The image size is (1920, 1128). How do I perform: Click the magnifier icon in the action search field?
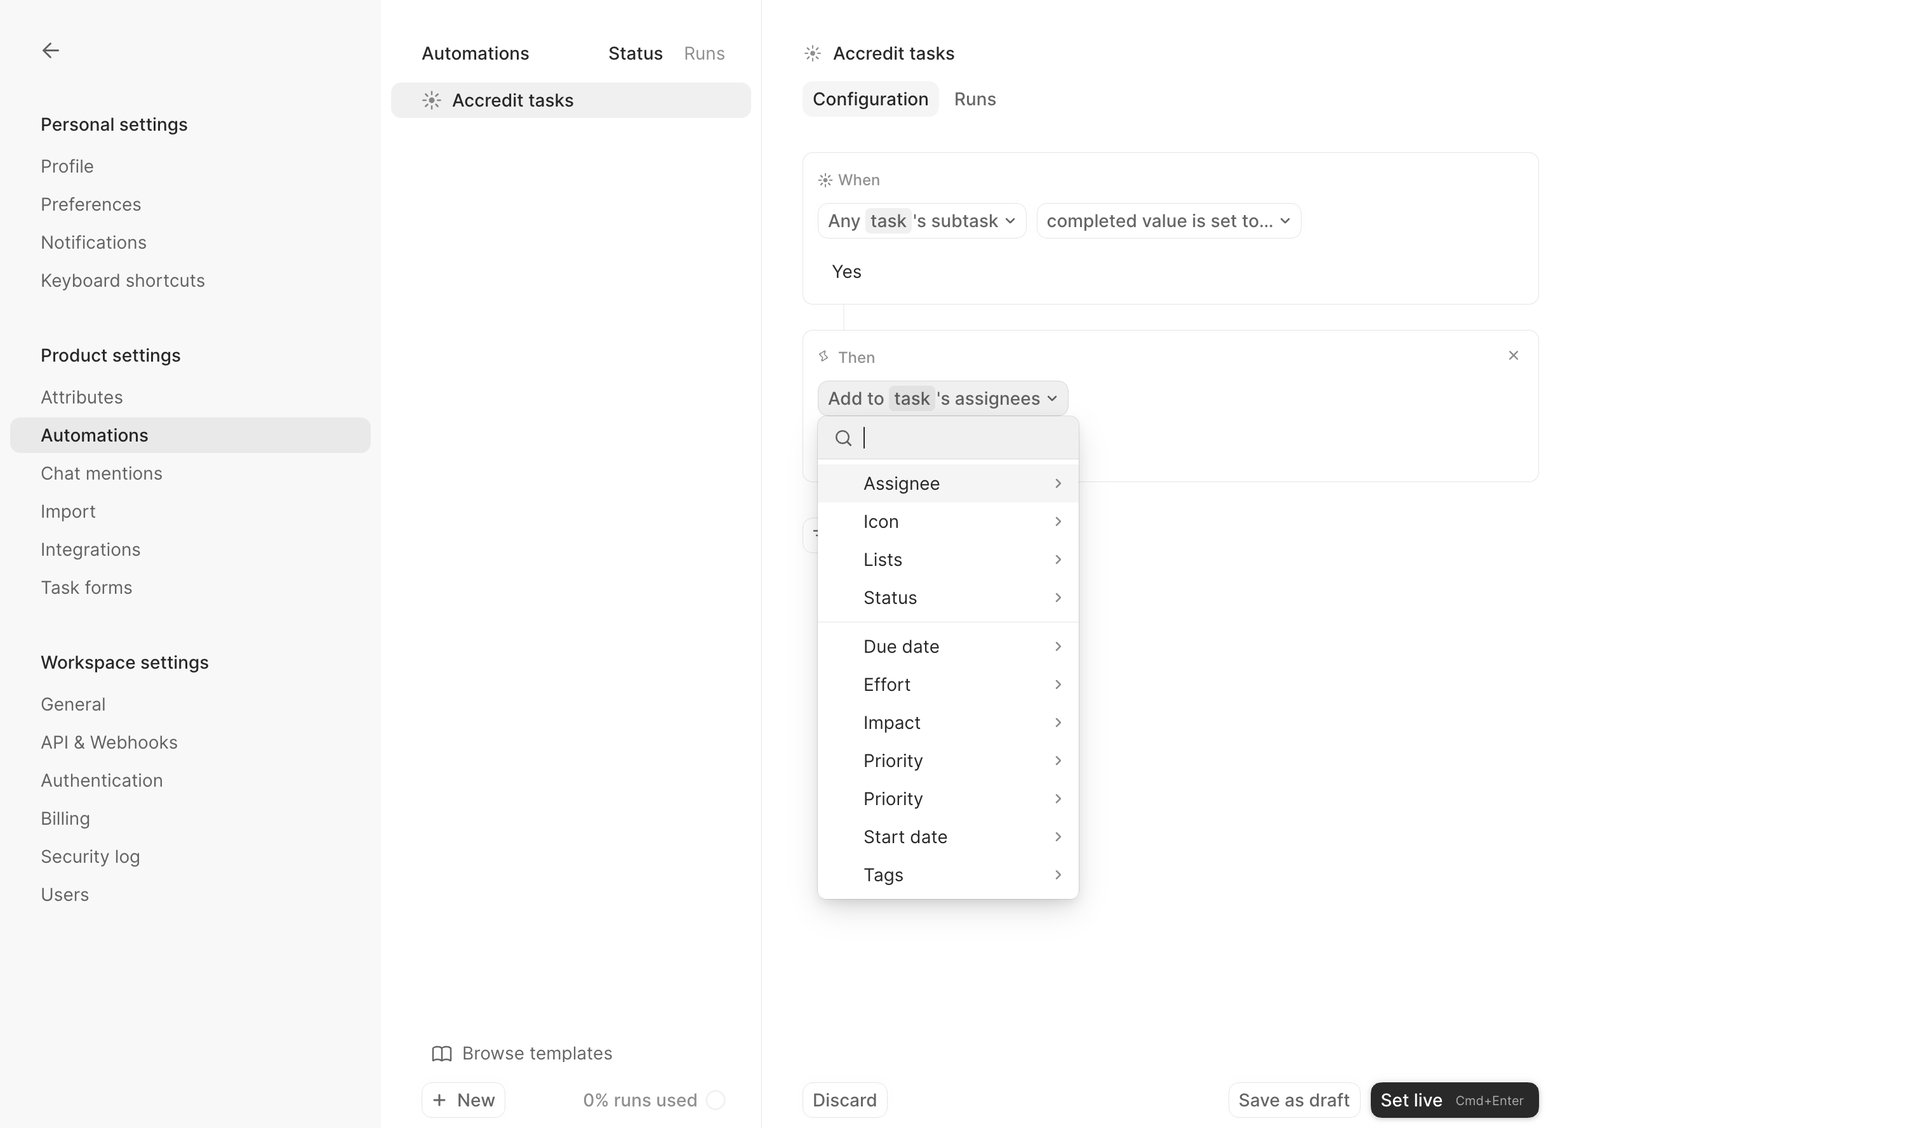pos(843,438)
